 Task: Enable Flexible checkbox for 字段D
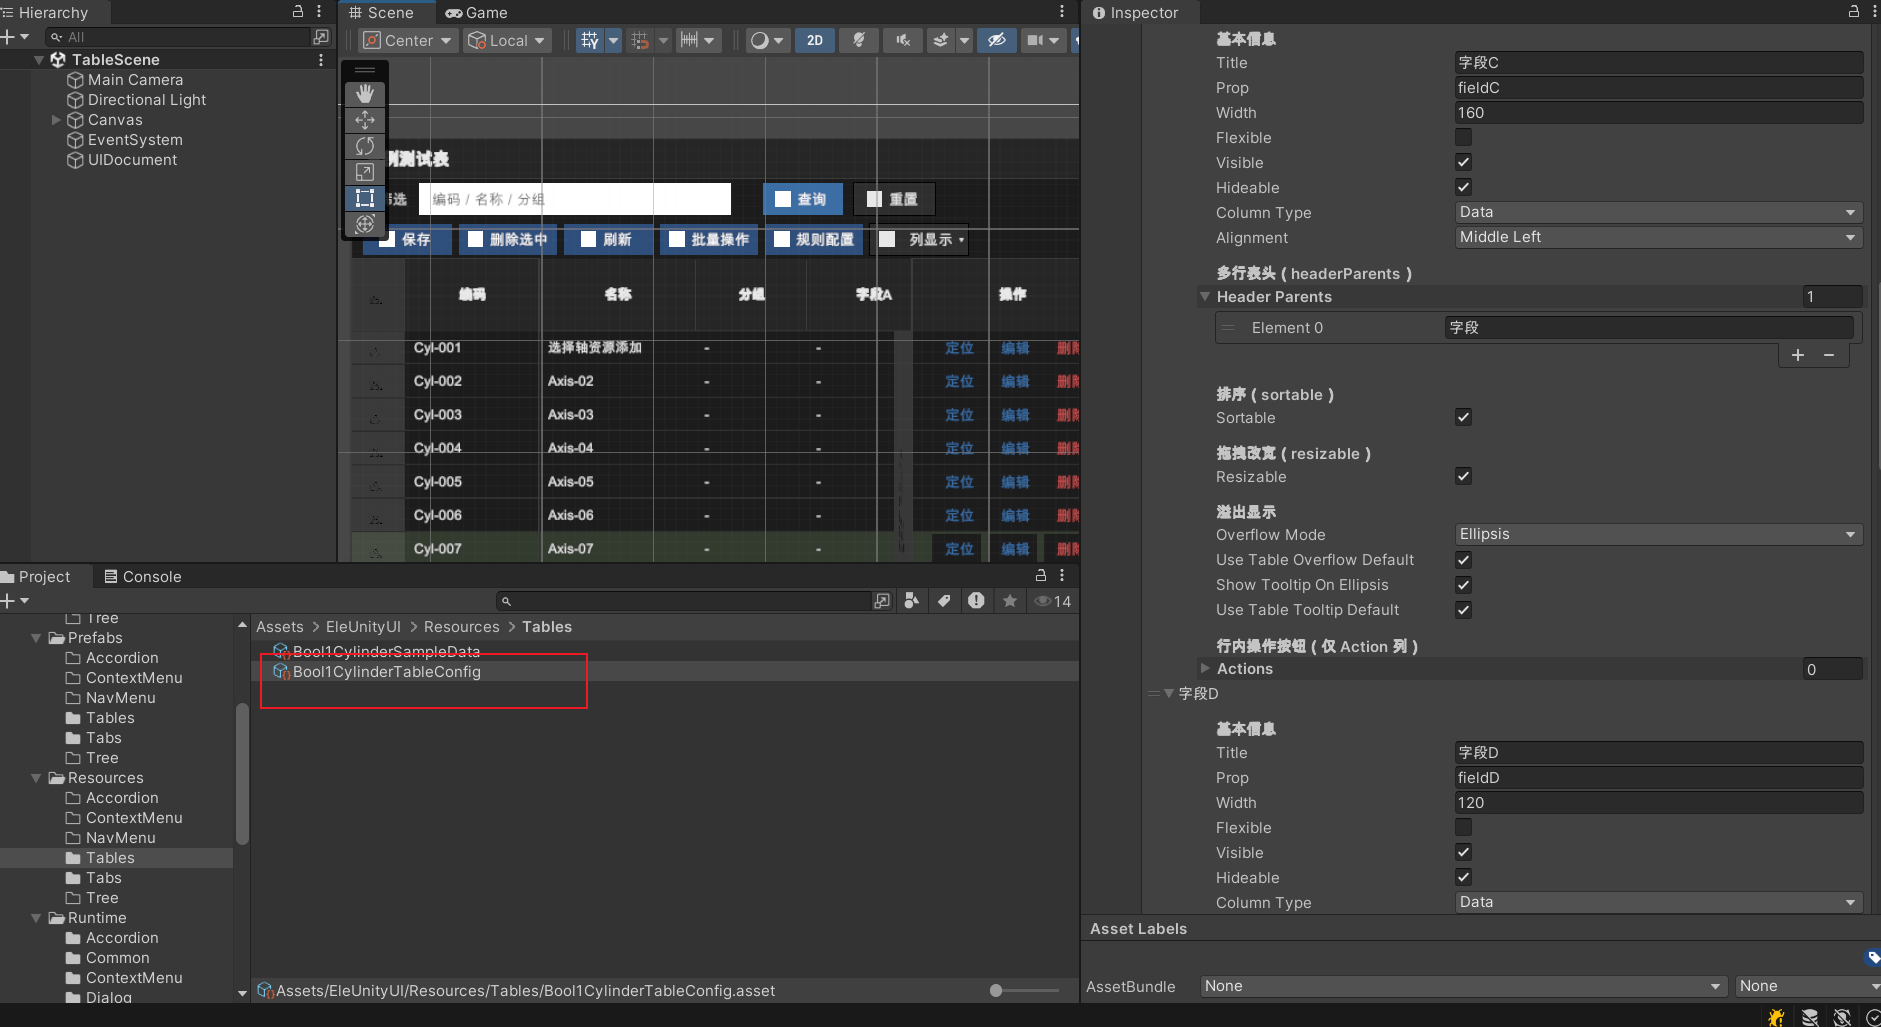[1463, 827]
